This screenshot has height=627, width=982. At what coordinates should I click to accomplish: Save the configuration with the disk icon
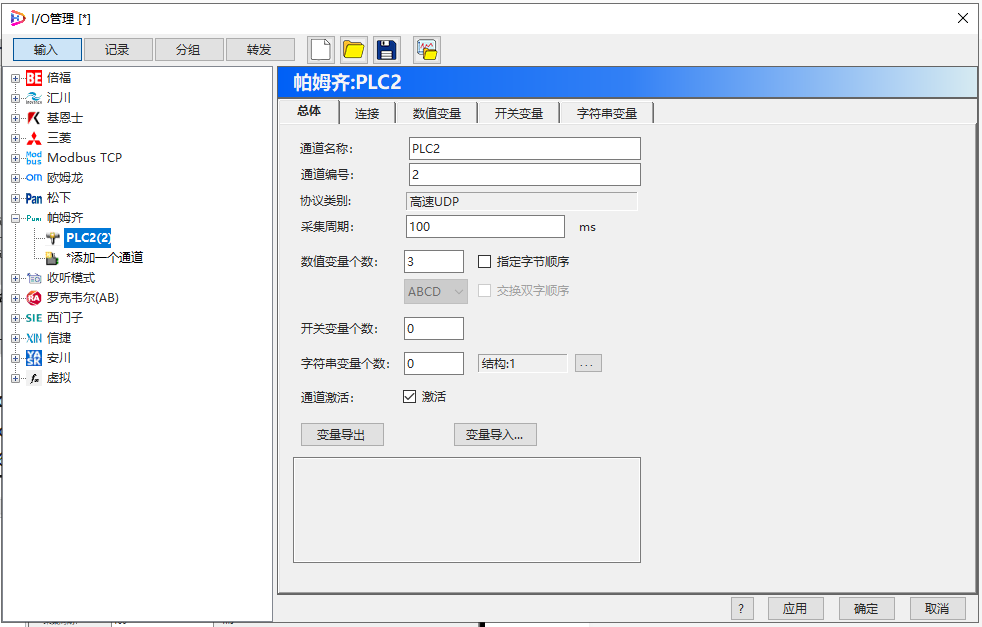tap(387, 48)
